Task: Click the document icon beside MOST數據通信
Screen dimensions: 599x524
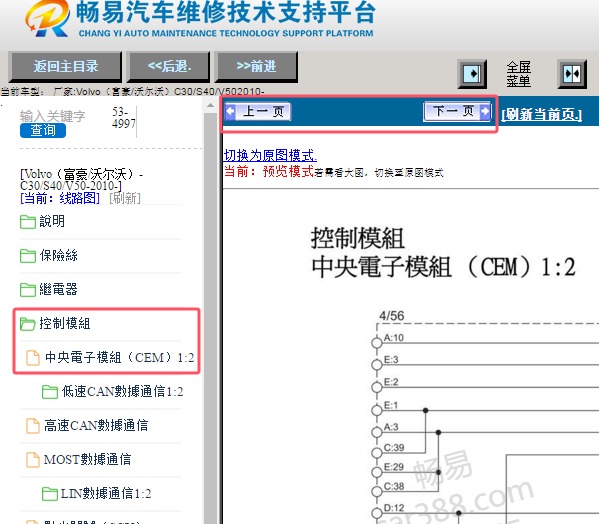Action: [x=32, y=460]
